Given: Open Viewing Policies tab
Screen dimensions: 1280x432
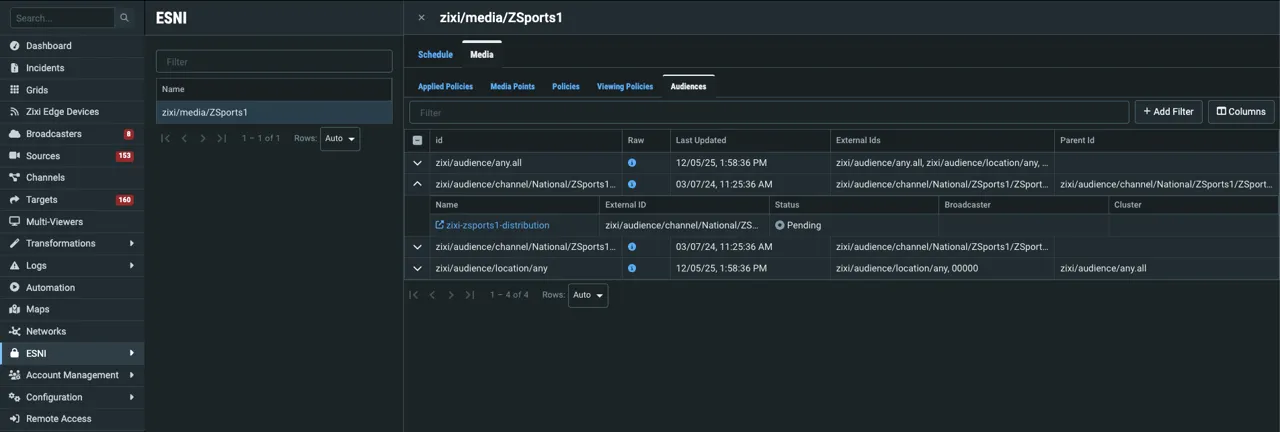Looking at the screenshot, I should click(x=625, y=86).
